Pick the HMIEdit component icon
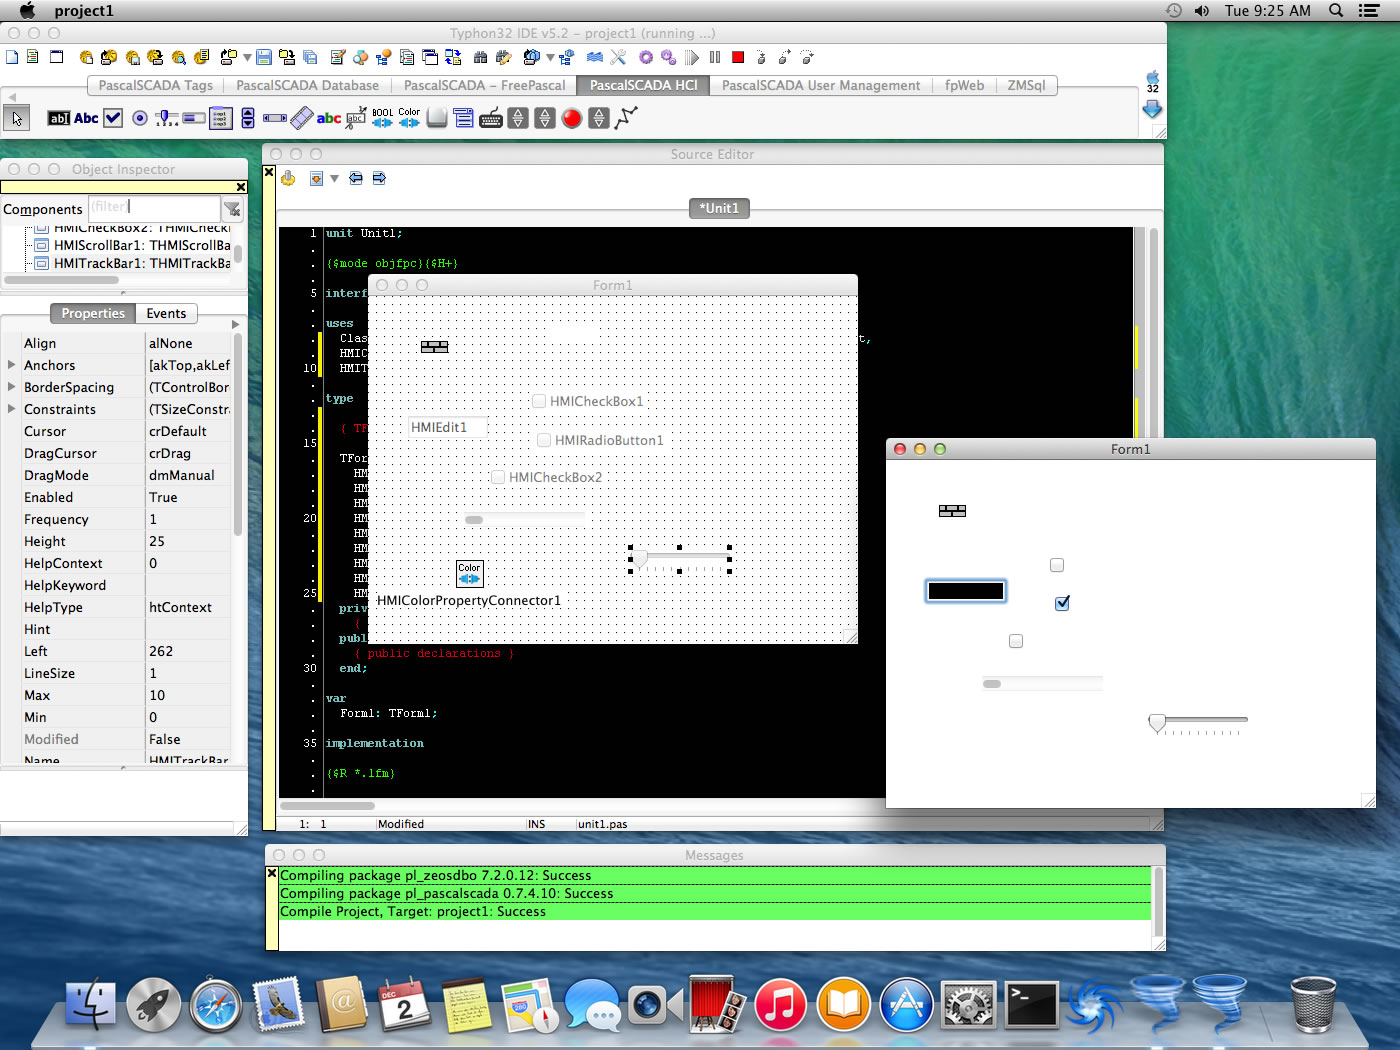This screenshot has width=1400, height=1050. [x=59, y=118]
